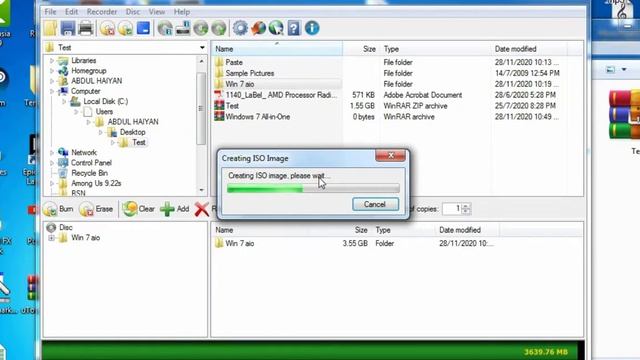Viewport: 640px width, 360px height.
Task: Select Control Panel in folder tree
Action: tap(91, 163)
